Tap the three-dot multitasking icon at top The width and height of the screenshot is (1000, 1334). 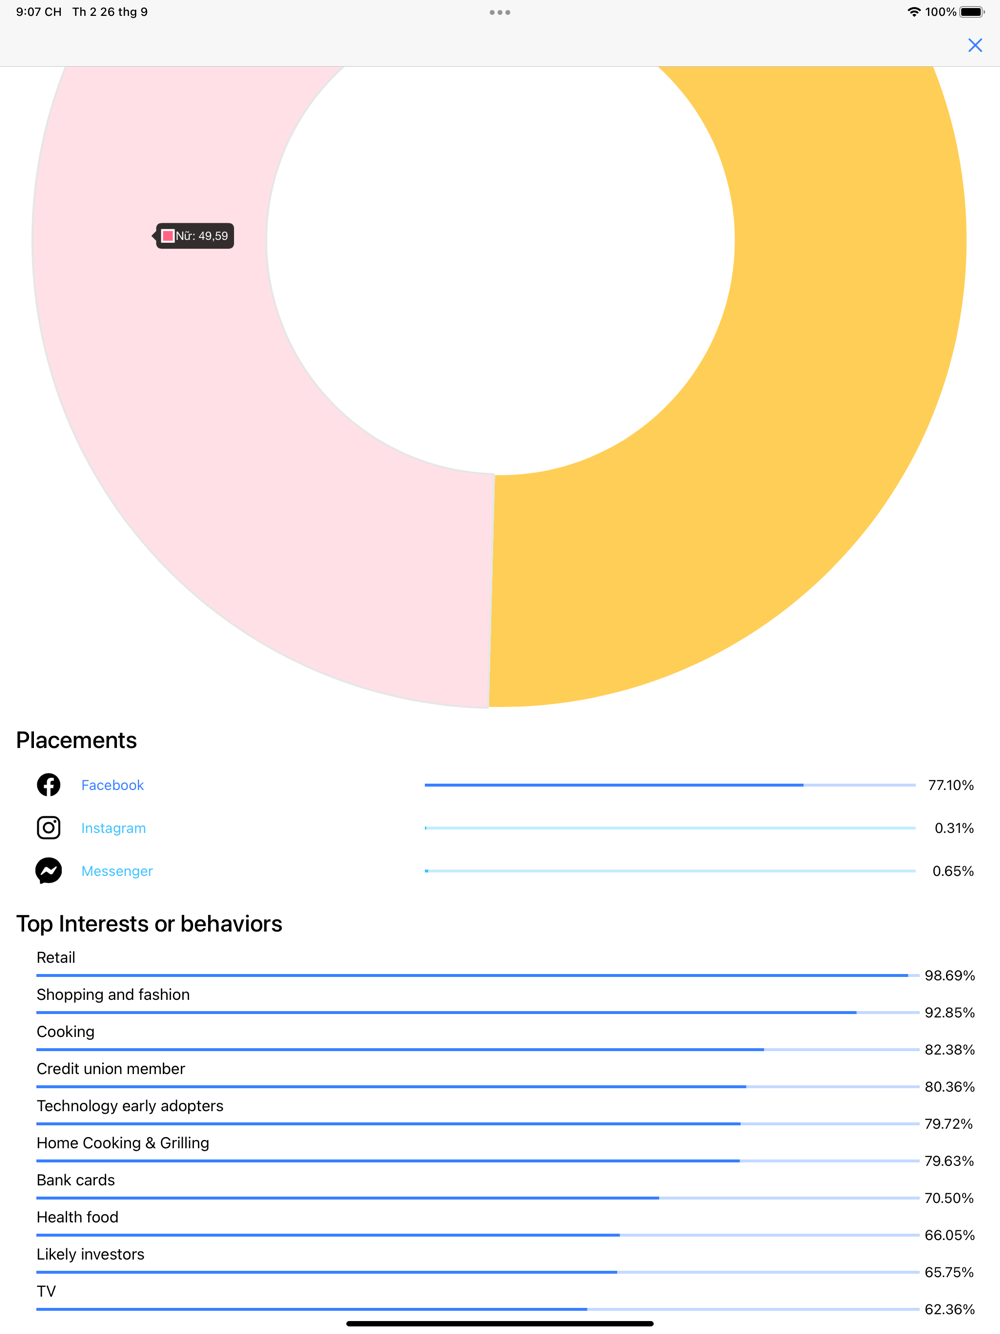click(500, 12)
